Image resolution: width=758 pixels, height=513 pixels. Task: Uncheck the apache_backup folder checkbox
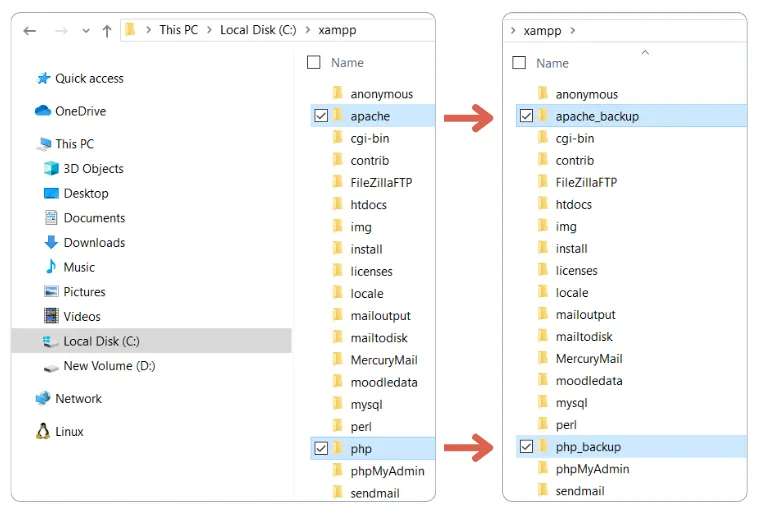(526, 116)
